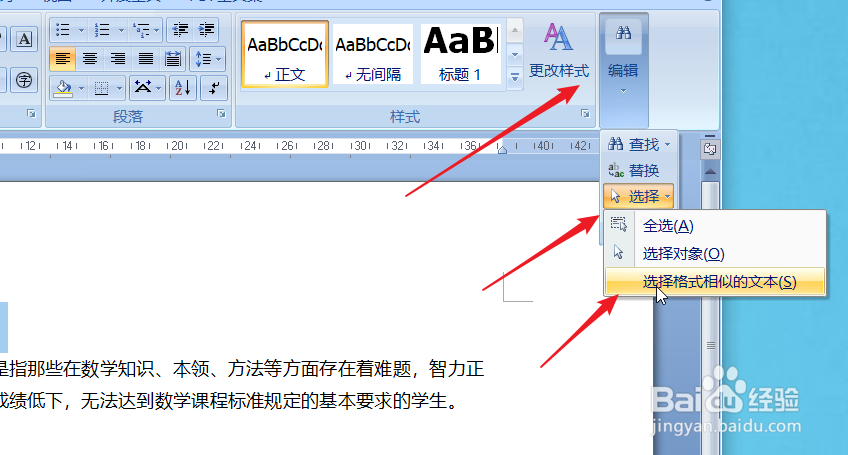Viewport: 848px width, 455px height.
Task: Click the vertical scrollbar thumb
Action: [711, 345]
